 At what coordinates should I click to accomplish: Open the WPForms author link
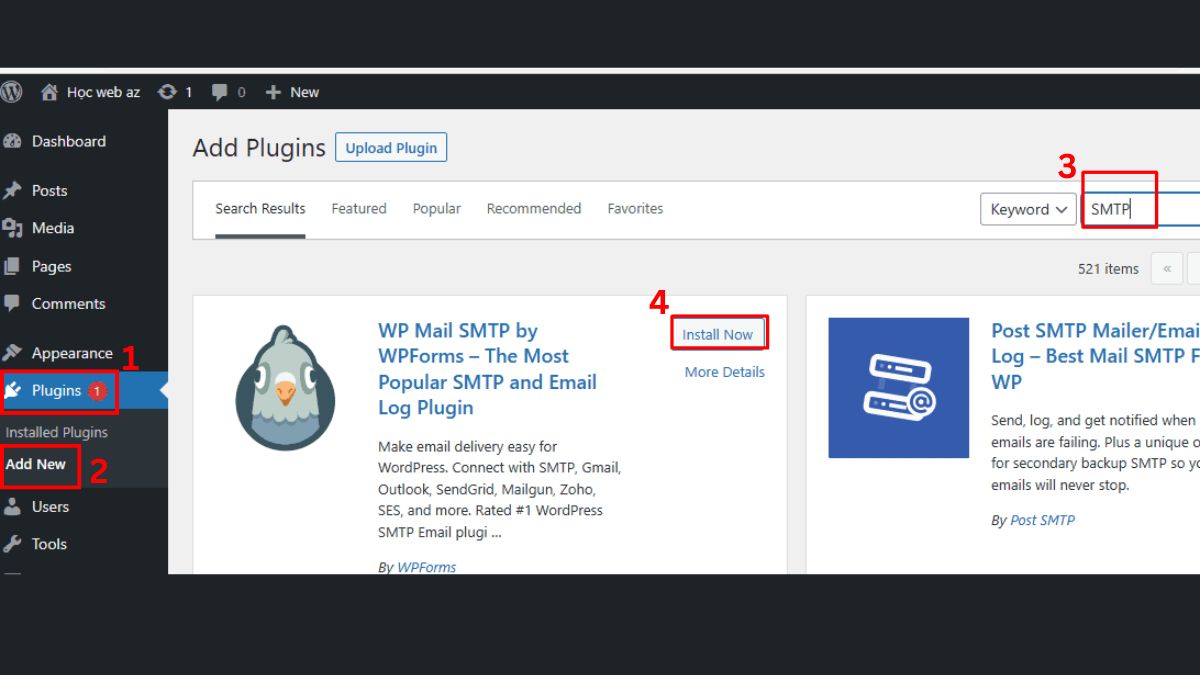point(426,567)
